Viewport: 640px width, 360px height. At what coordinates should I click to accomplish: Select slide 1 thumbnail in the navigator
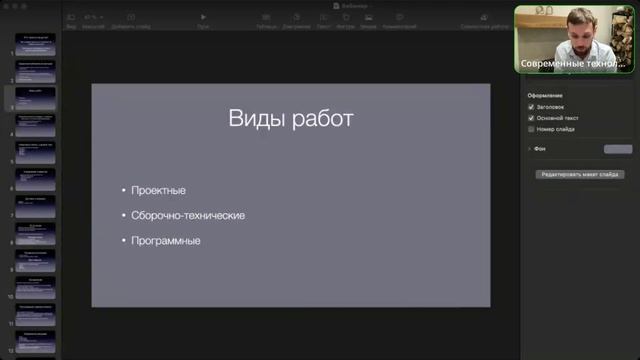(x=36, y=44)
